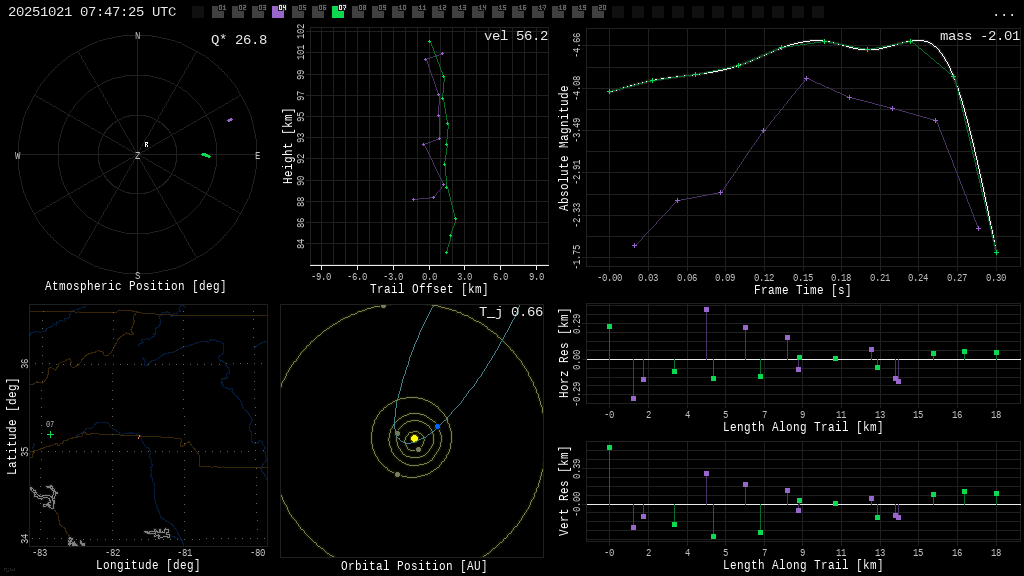The image size is (1024, 576).
Task: Click the peak of purple magnitude curve
Action: tap(806, 78)
